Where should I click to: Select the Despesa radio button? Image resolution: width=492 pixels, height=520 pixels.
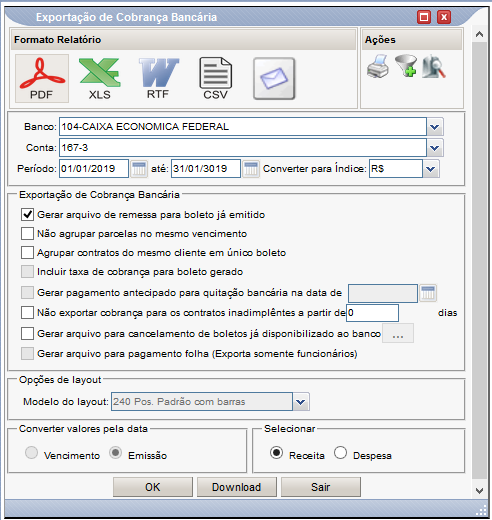tap(340, 453)
